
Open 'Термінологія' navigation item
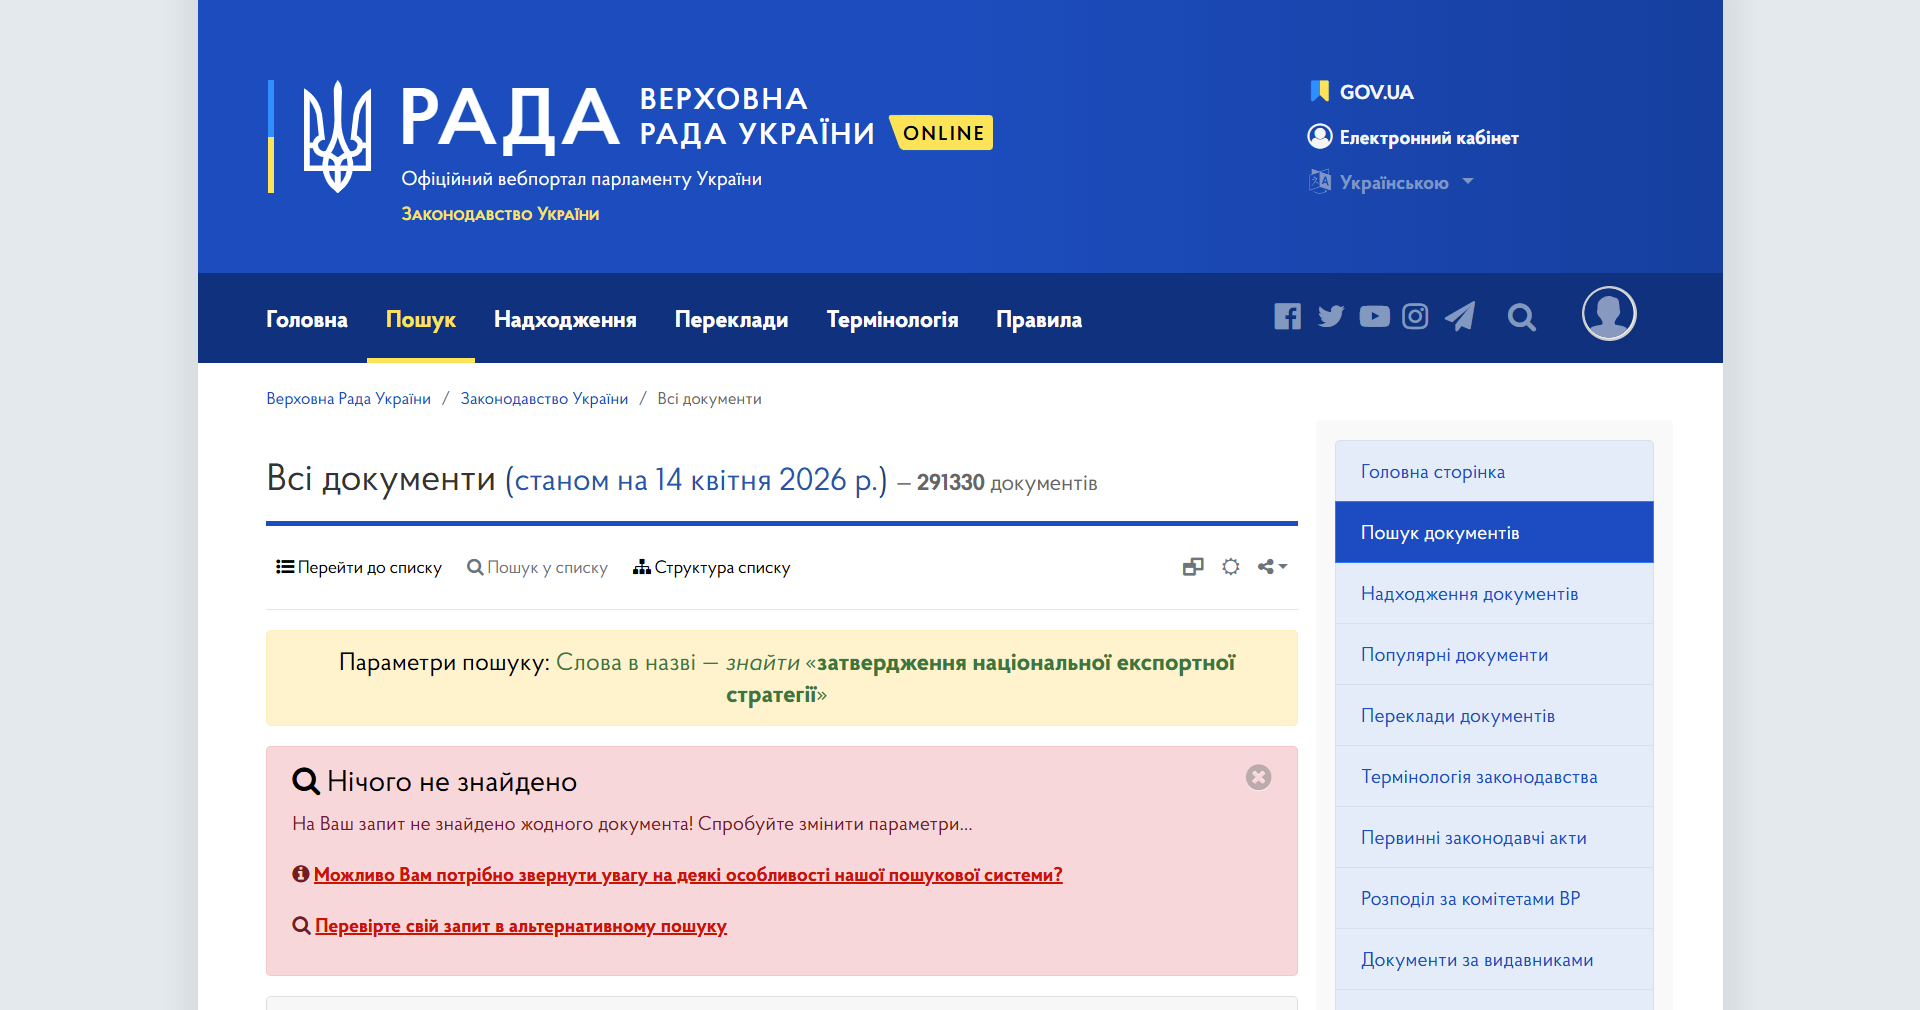tap(892, 320)
